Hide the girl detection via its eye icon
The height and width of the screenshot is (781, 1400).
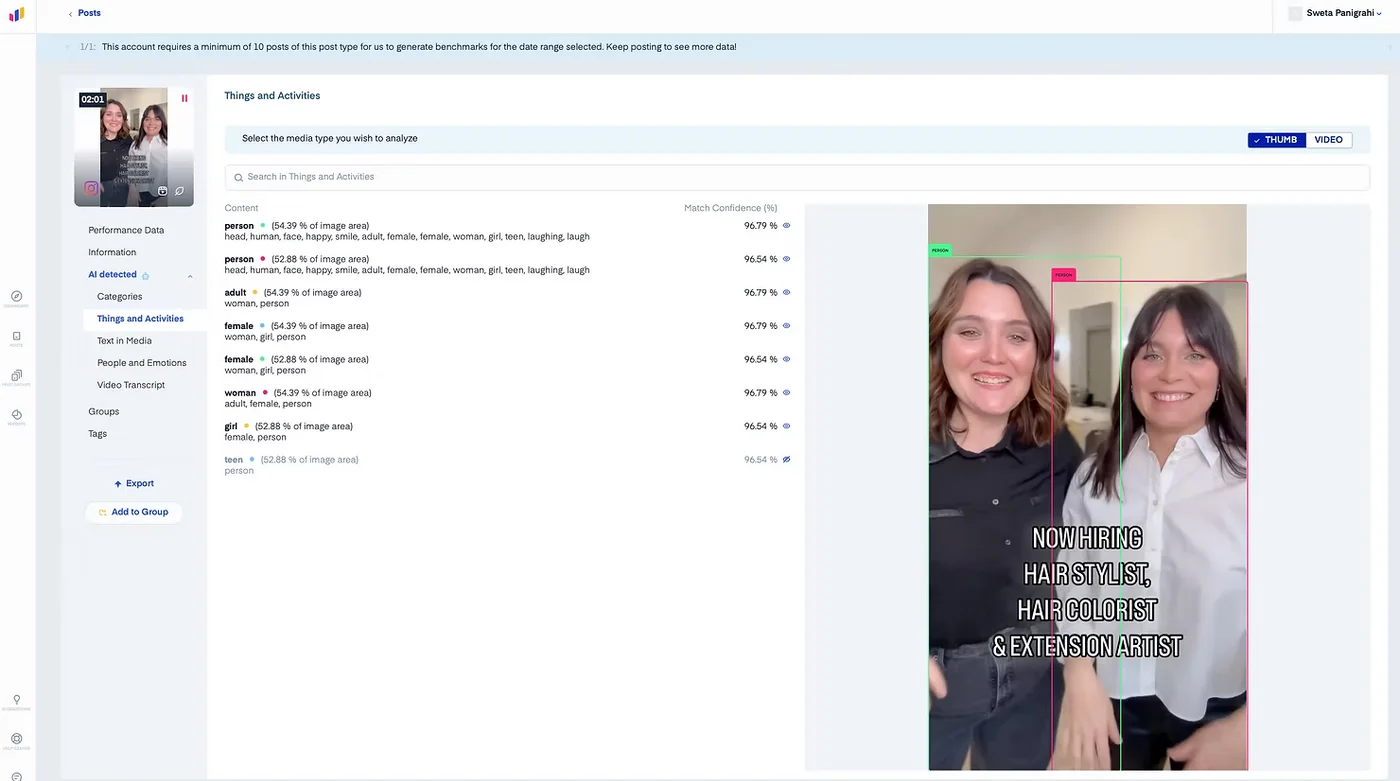[x=786, y=426]
